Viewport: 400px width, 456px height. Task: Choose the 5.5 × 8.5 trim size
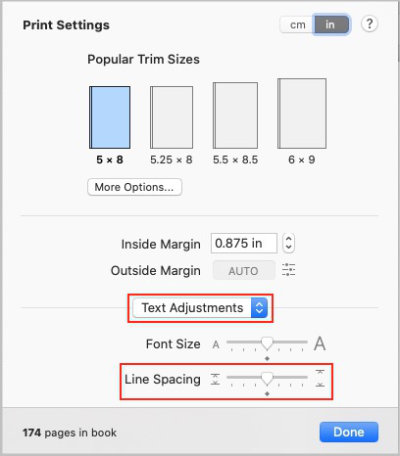(x=235, y=115)
